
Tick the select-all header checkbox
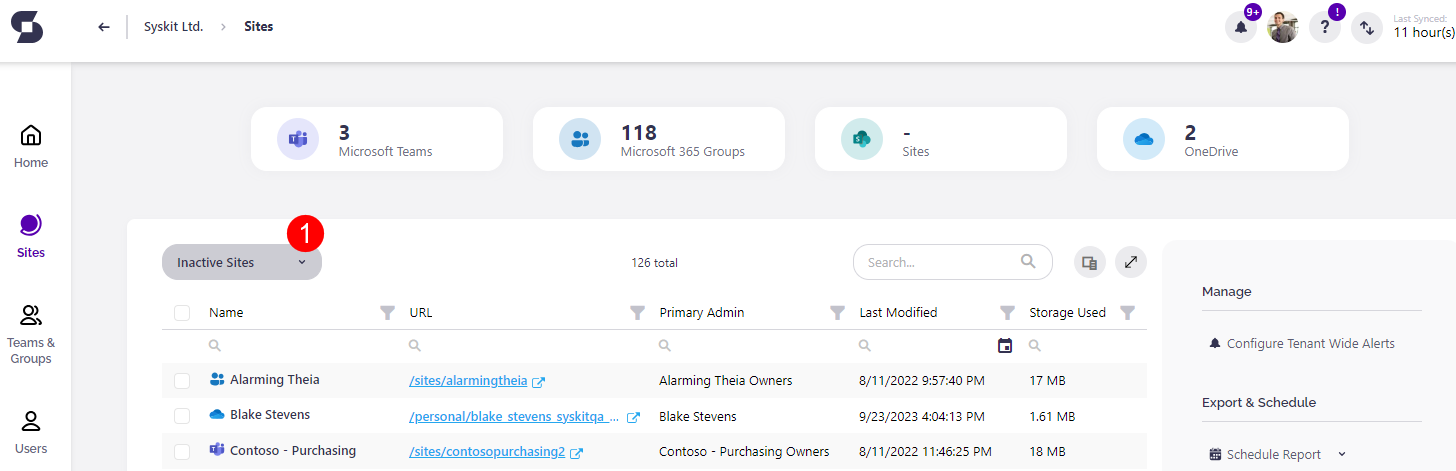pos(182,313)
